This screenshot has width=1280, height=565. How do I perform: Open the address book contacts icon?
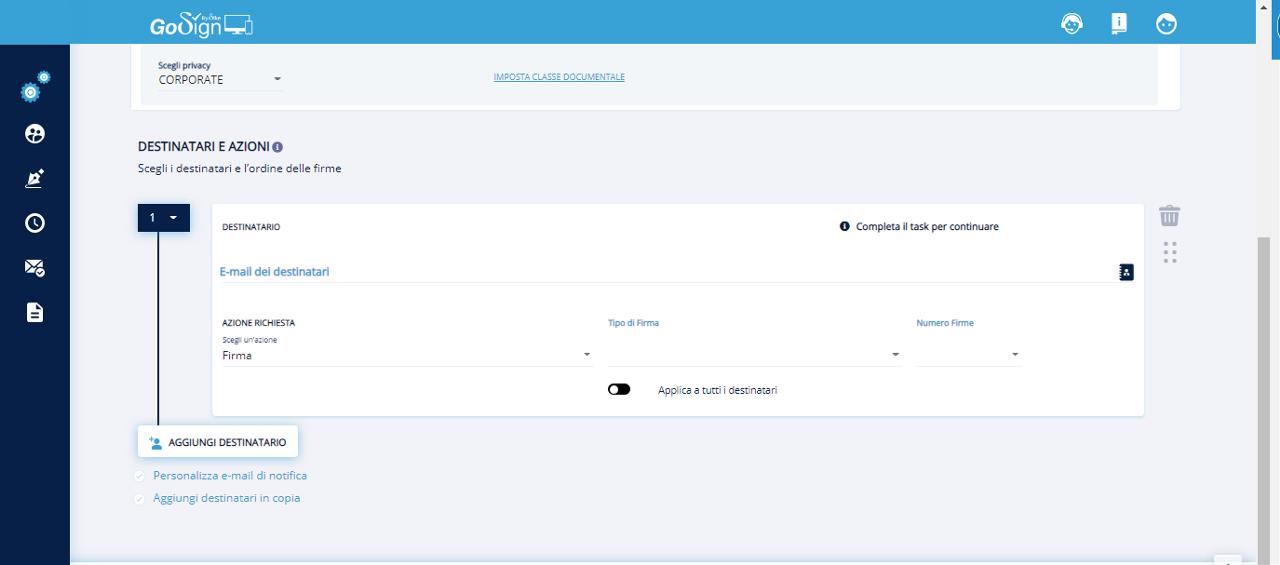[x=1126, y=272]
